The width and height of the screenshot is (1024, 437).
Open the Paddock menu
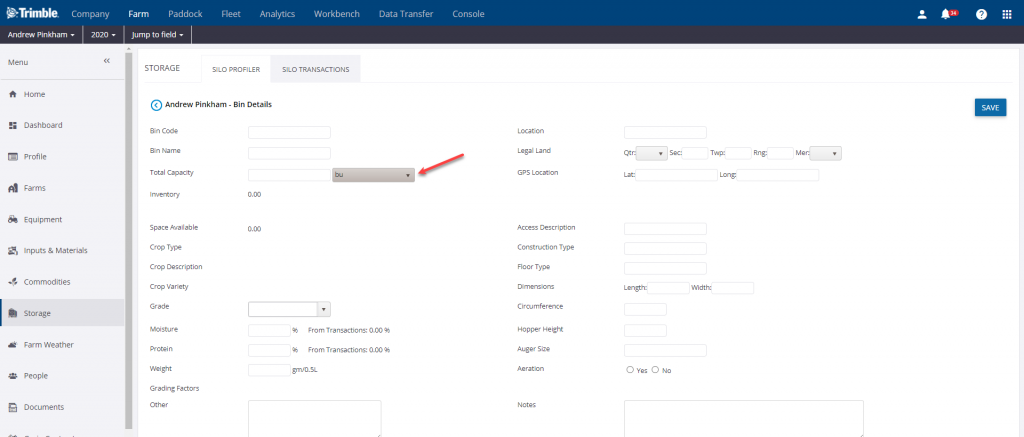click(185, 14)
